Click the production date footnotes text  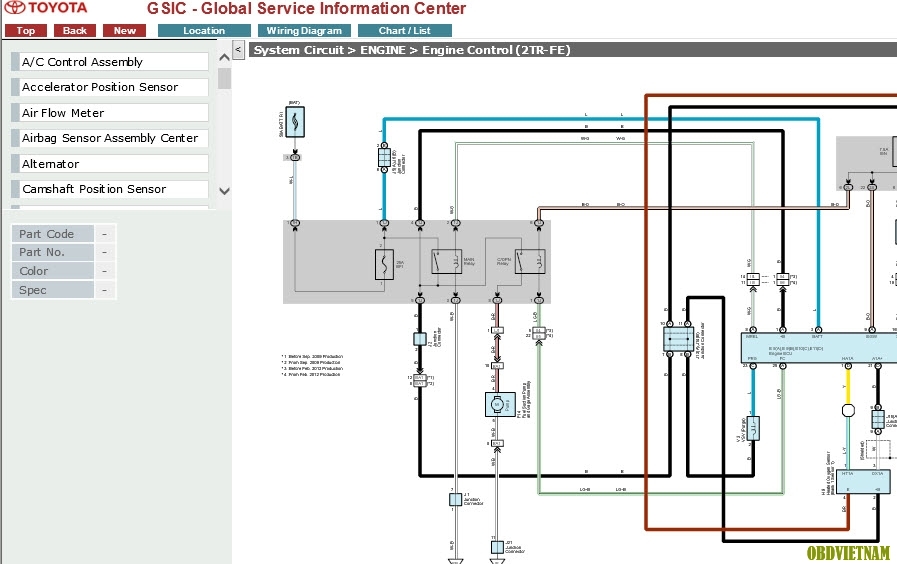coord(312,365)
